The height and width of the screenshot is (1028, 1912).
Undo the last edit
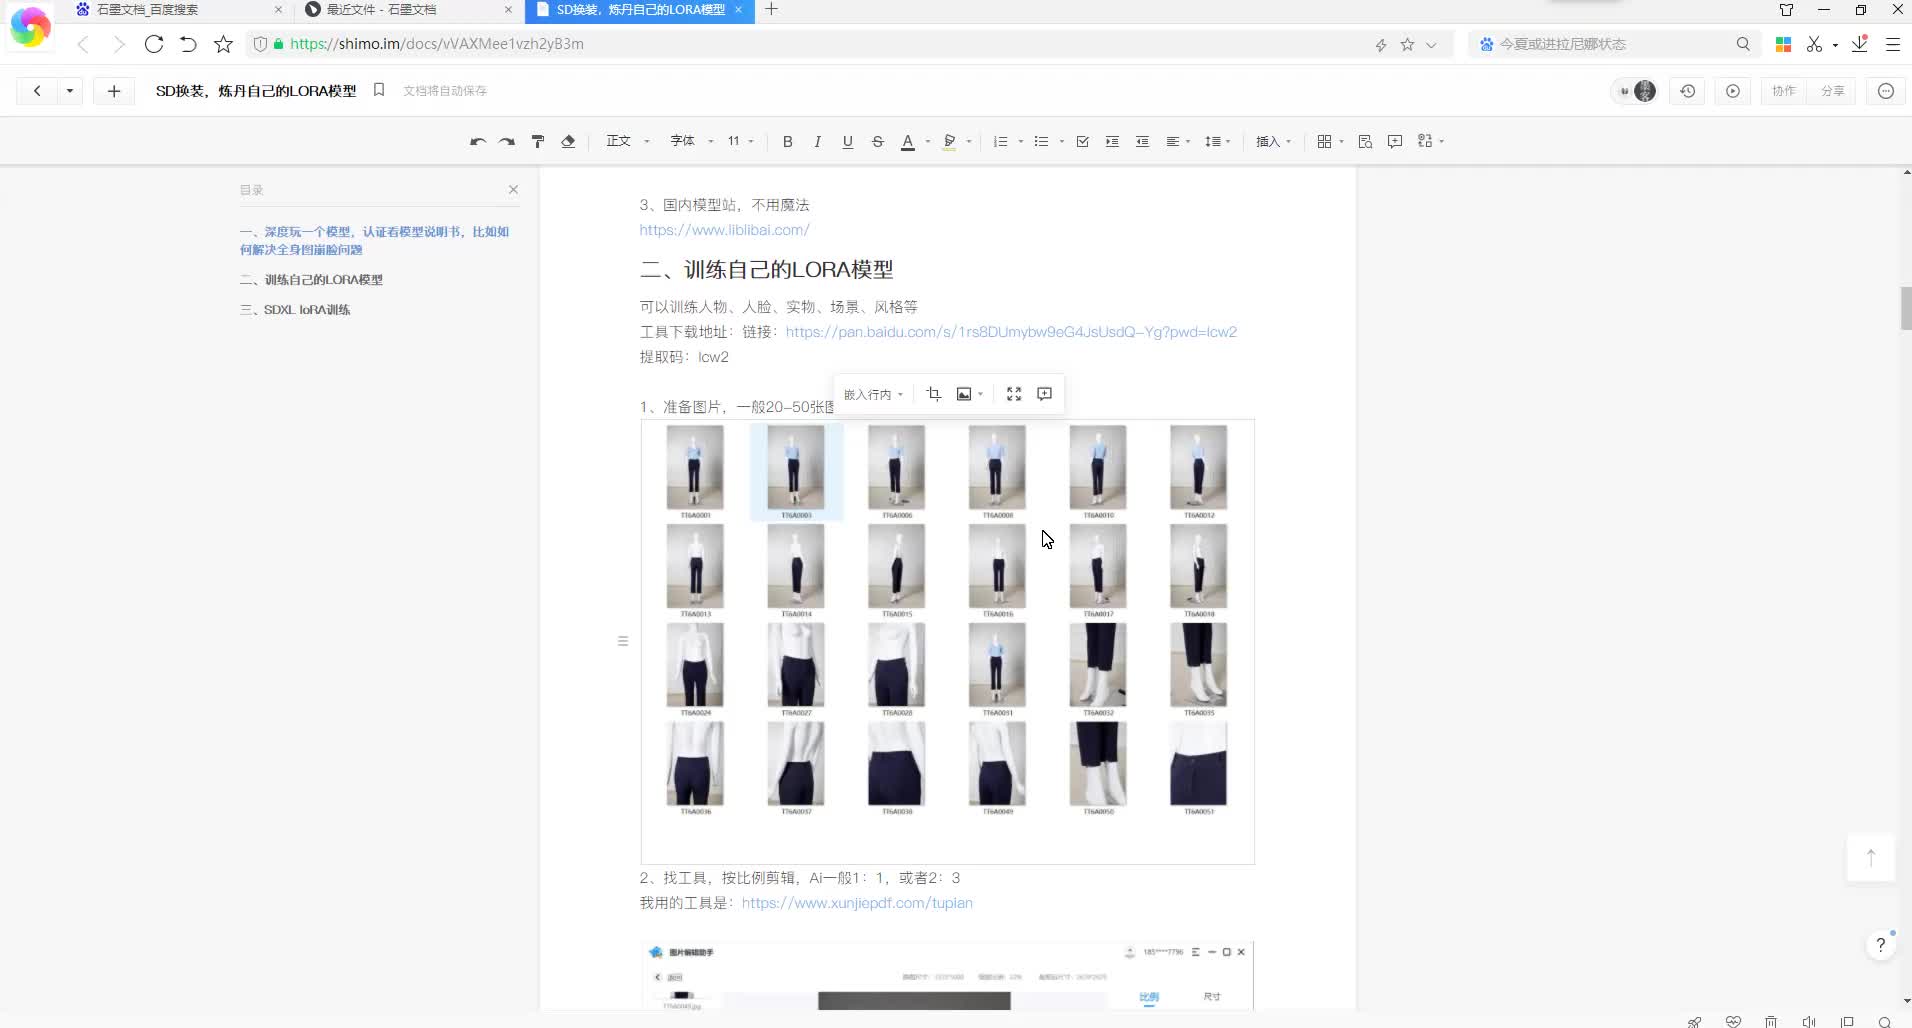coord(478,141)
